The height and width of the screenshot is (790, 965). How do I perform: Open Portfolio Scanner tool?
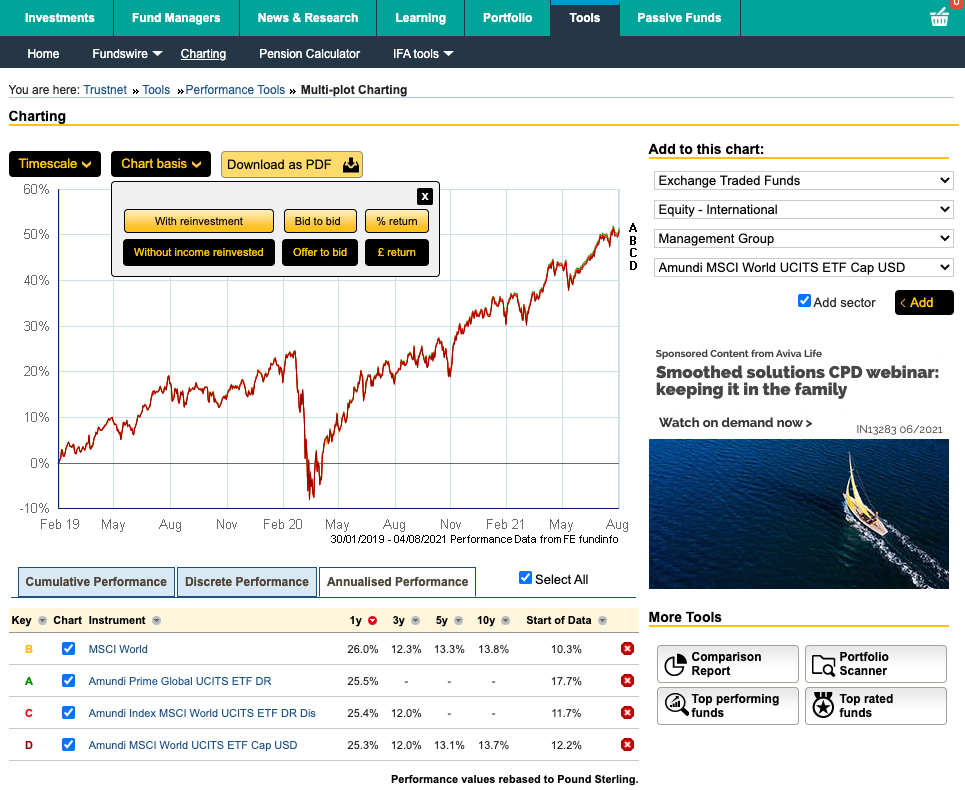click(875, 664)
